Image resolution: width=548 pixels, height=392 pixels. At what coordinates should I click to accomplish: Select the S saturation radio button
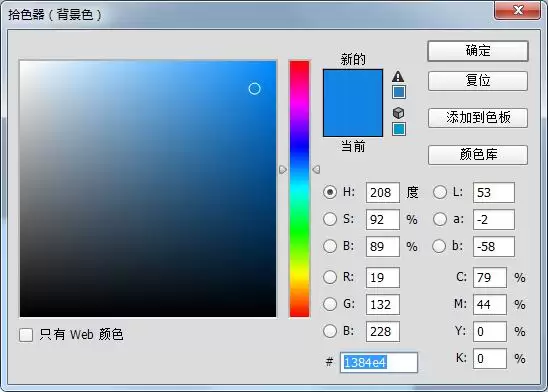[330, 219]
